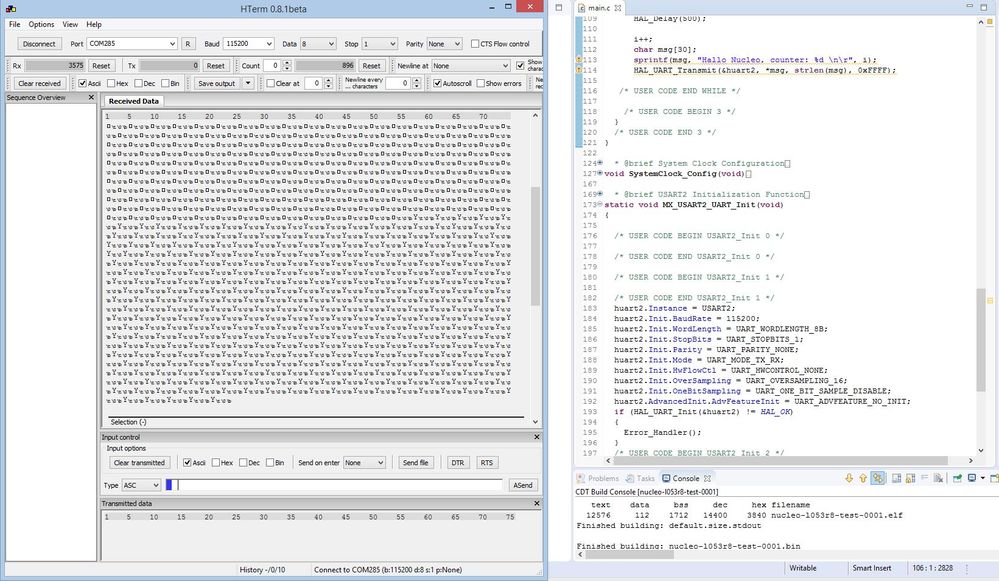
Task: Click the up-arrow Previous Error console icon
Action: (x=863, y=478)
